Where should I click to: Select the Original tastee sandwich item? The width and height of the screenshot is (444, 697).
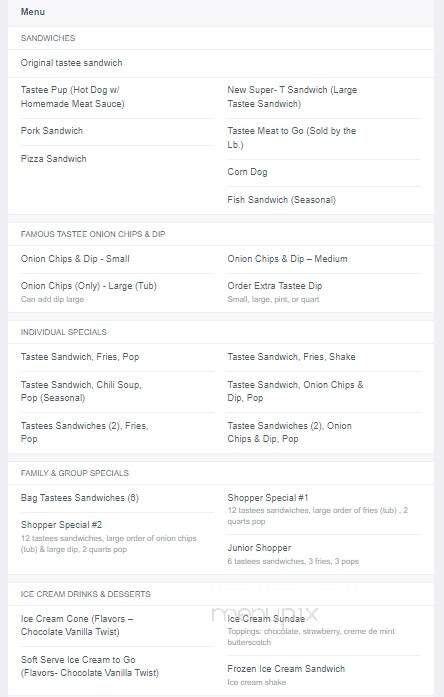coord(71,63)
